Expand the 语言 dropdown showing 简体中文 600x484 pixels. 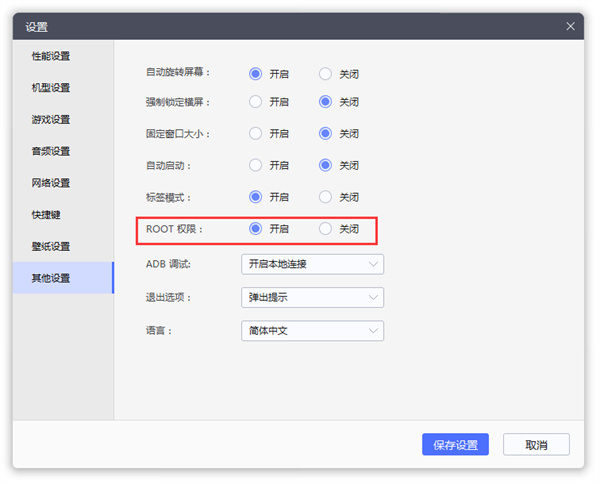click(312, 331)
